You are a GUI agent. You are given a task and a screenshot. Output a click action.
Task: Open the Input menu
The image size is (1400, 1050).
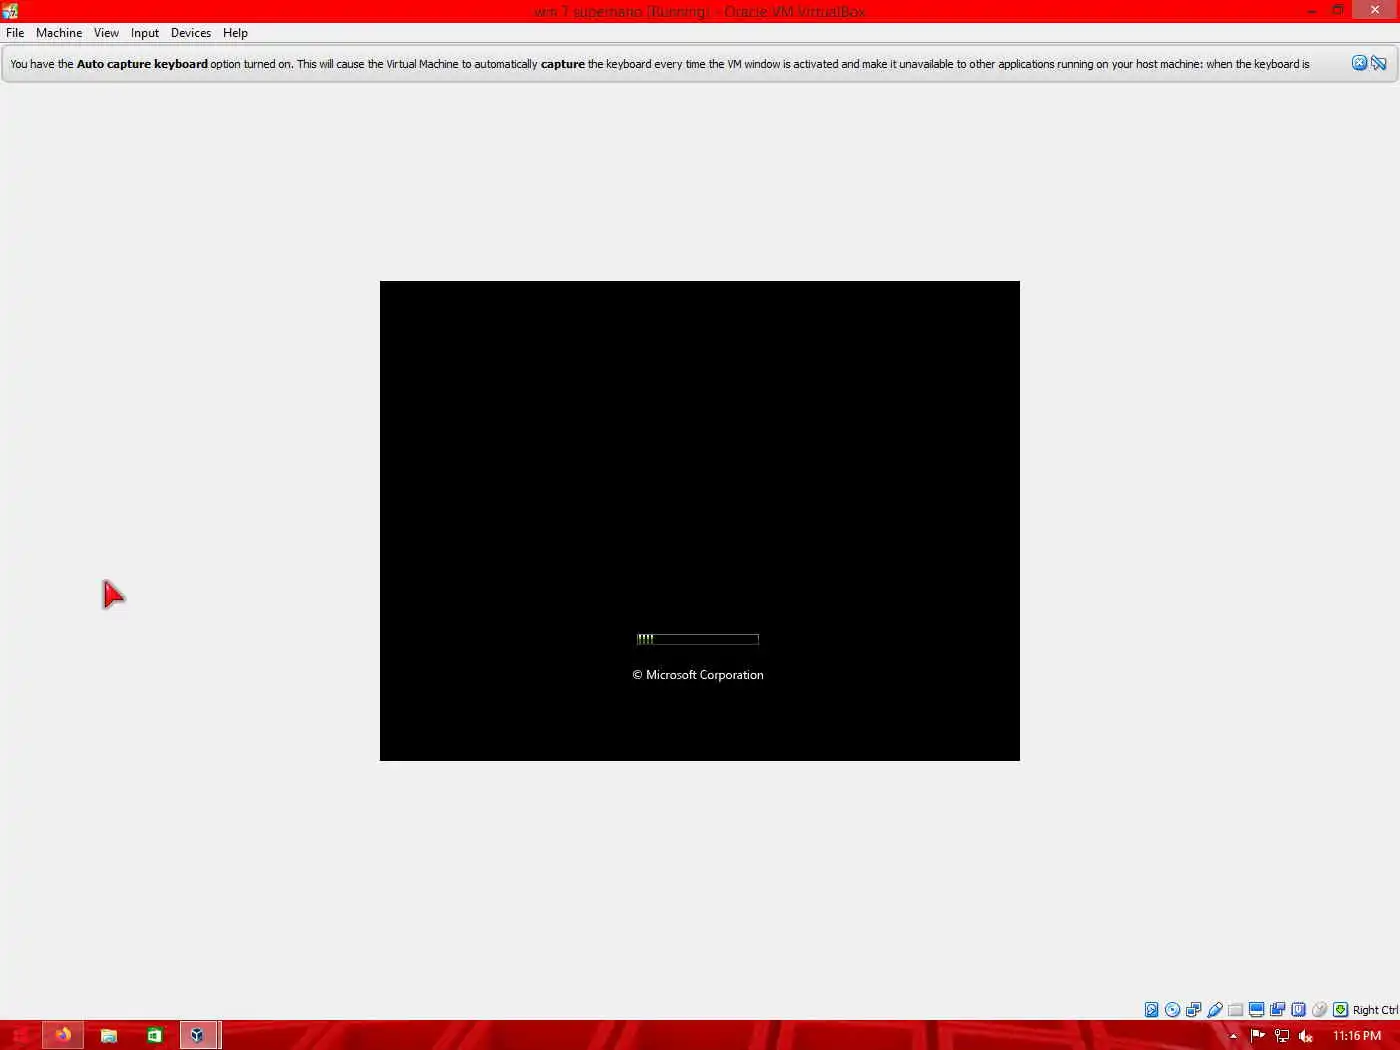145,33
